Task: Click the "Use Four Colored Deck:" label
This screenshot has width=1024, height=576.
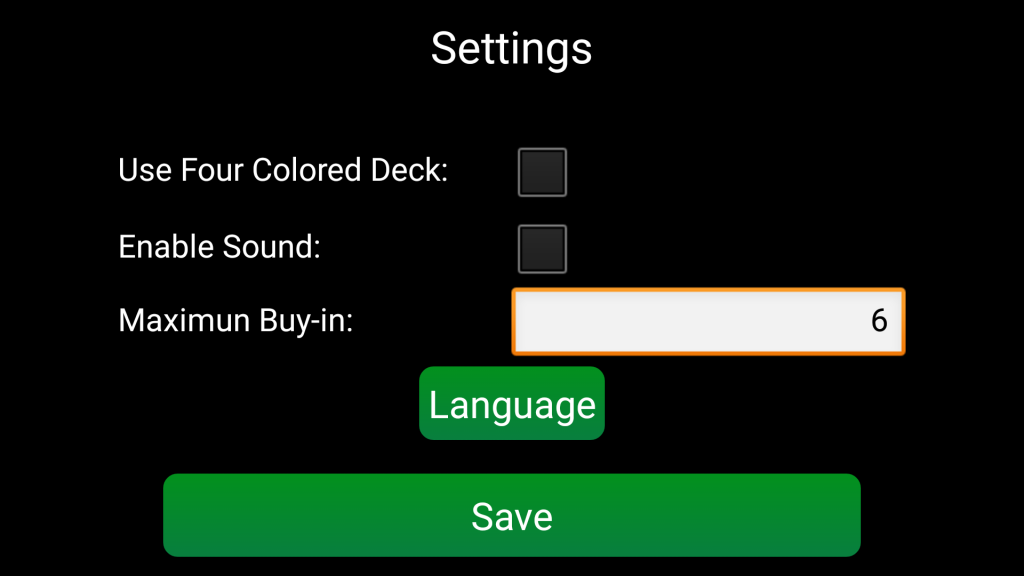Action: pos(283,171)
